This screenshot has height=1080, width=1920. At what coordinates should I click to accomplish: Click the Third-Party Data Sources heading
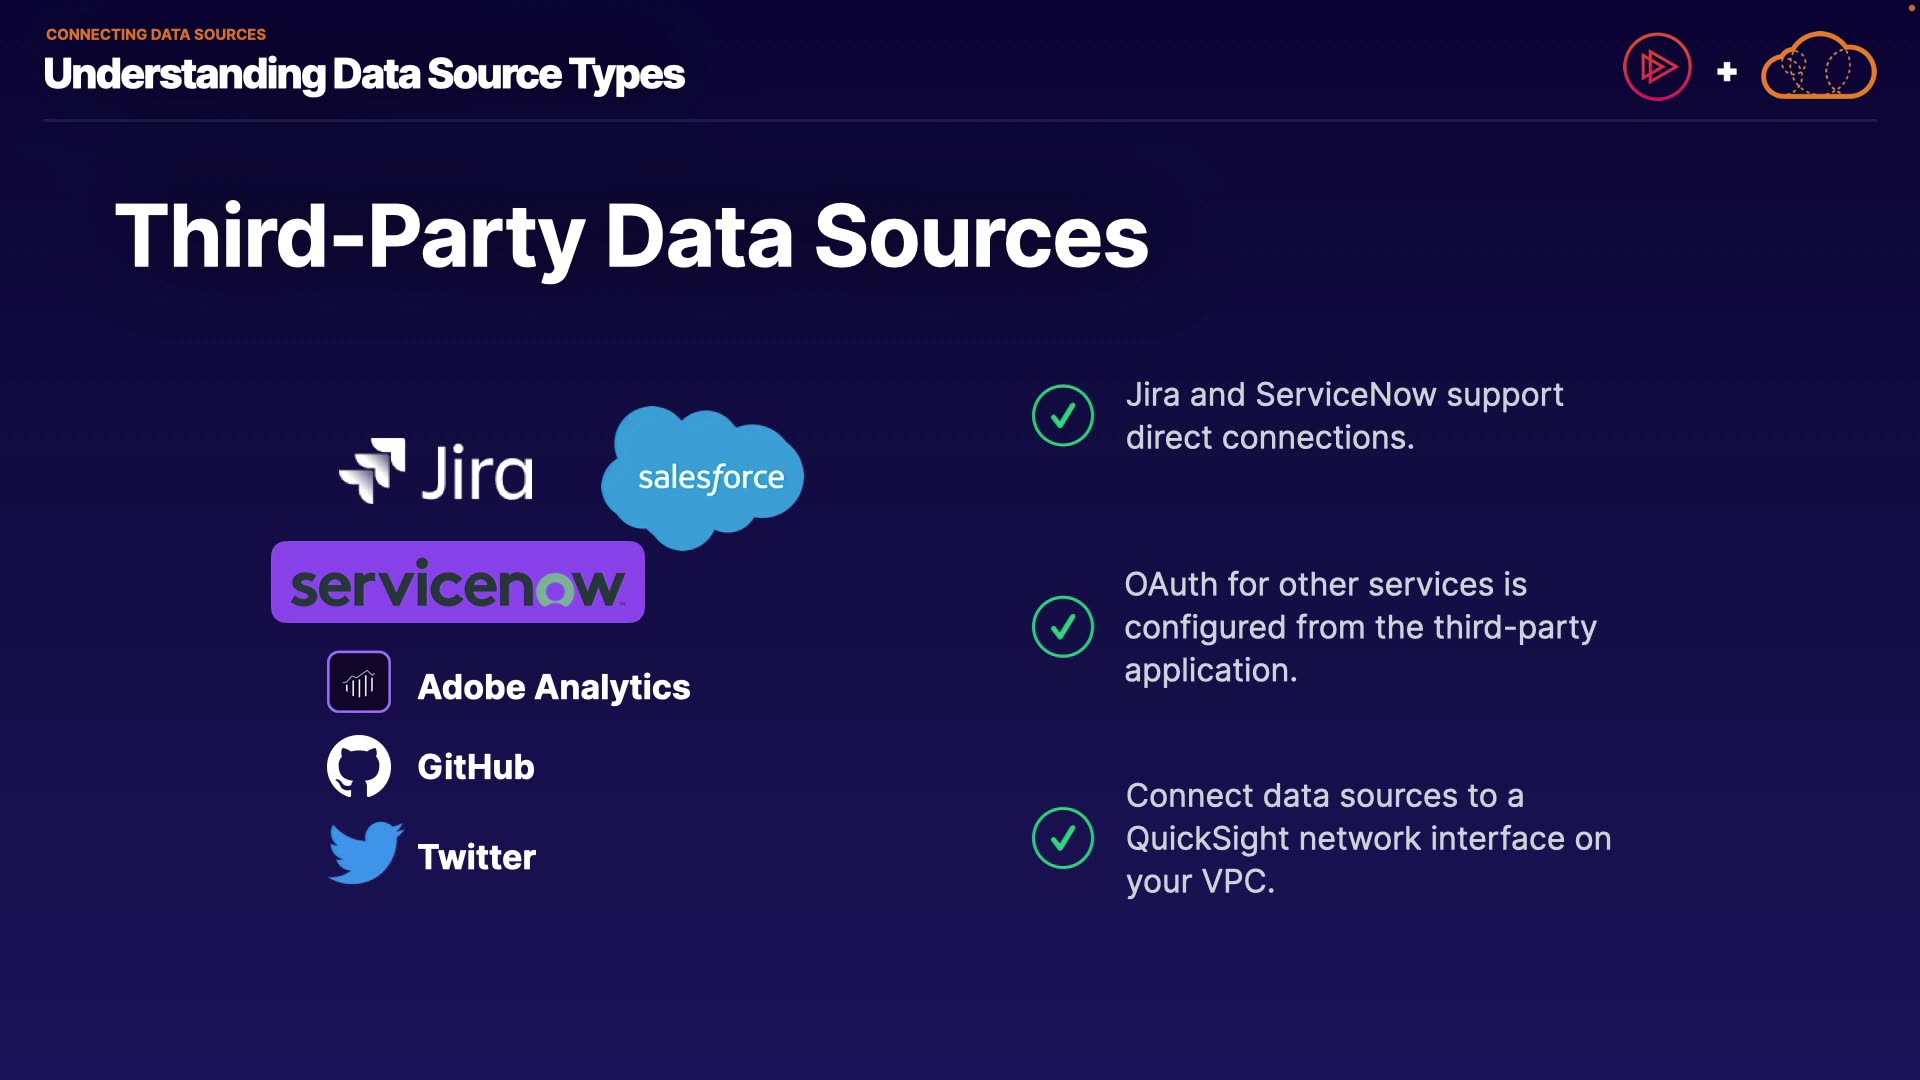point(631,237)
